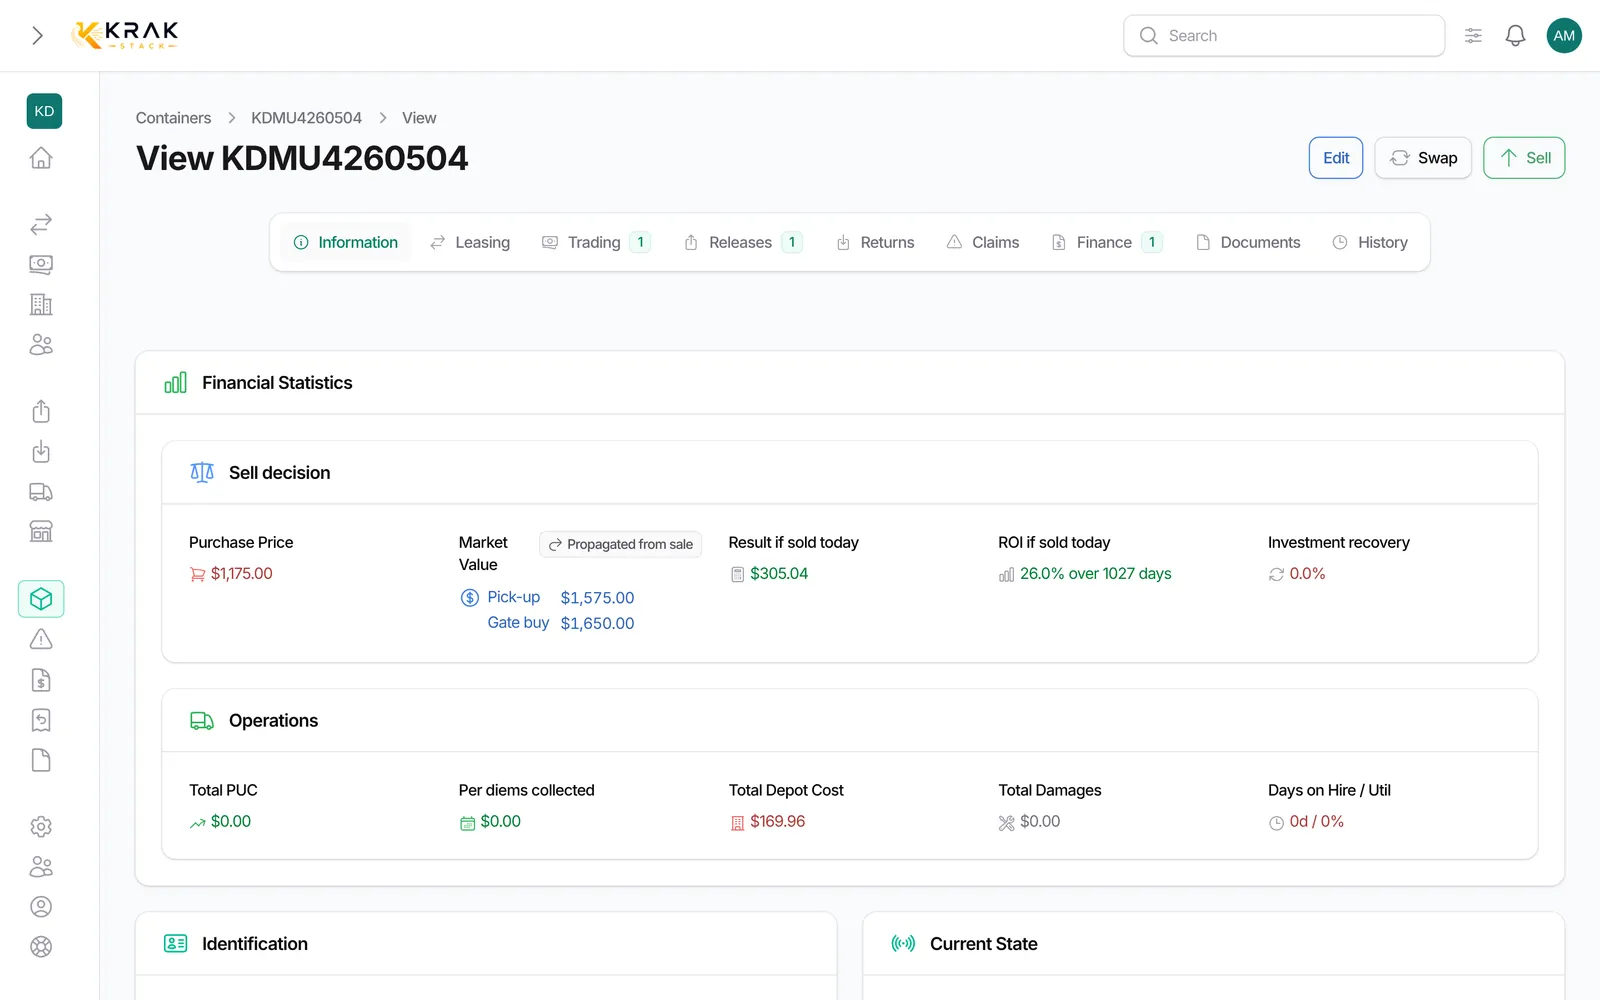Click the $305.04 result value
This screenshot has height=1000, width=1600.
[779, 574]
